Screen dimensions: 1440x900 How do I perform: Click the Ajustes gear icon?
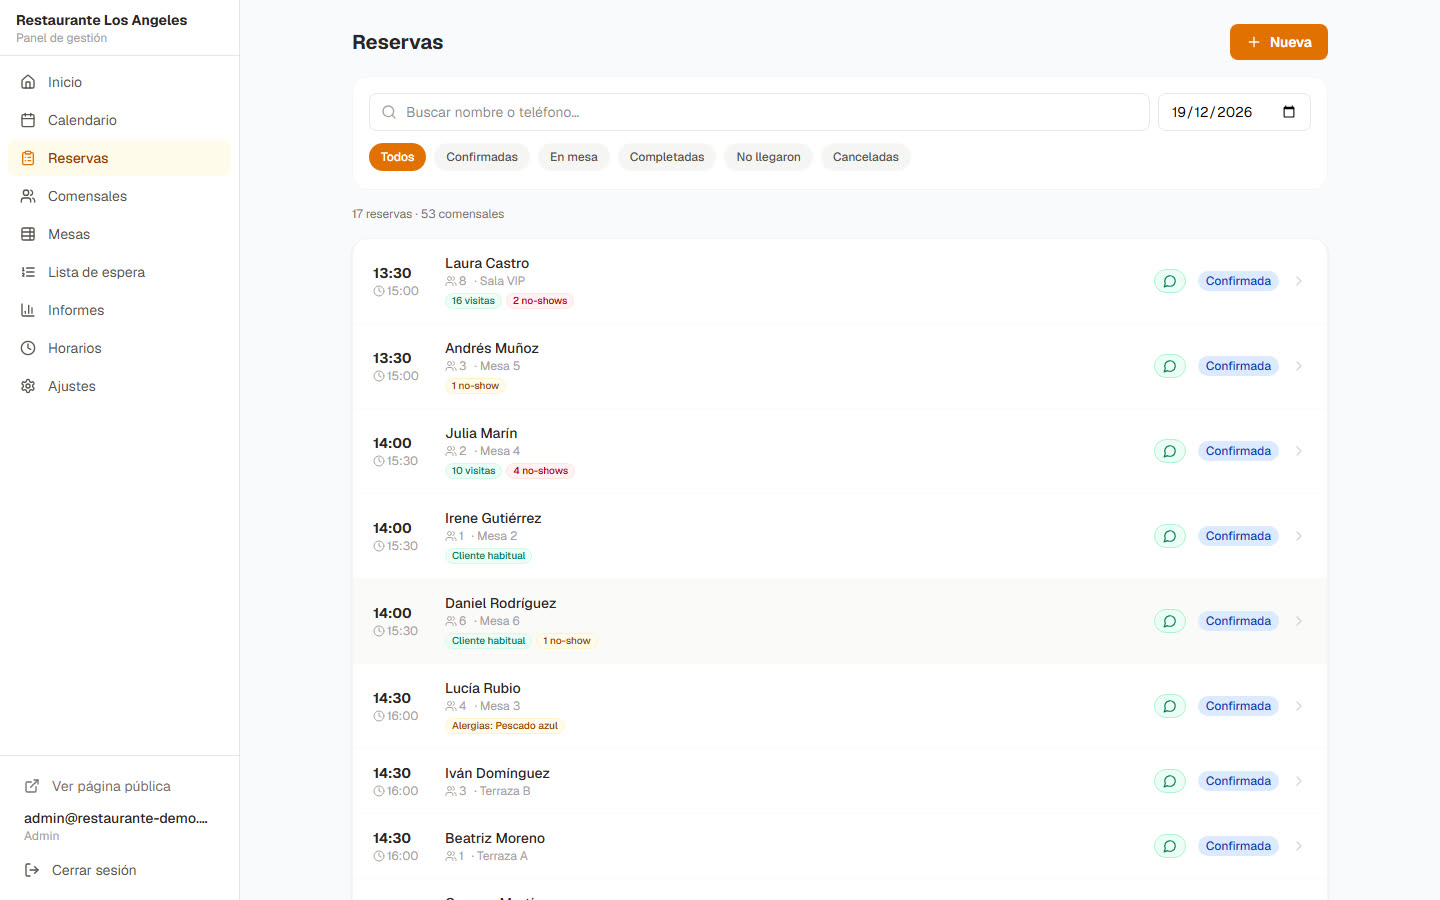point(28,386)
